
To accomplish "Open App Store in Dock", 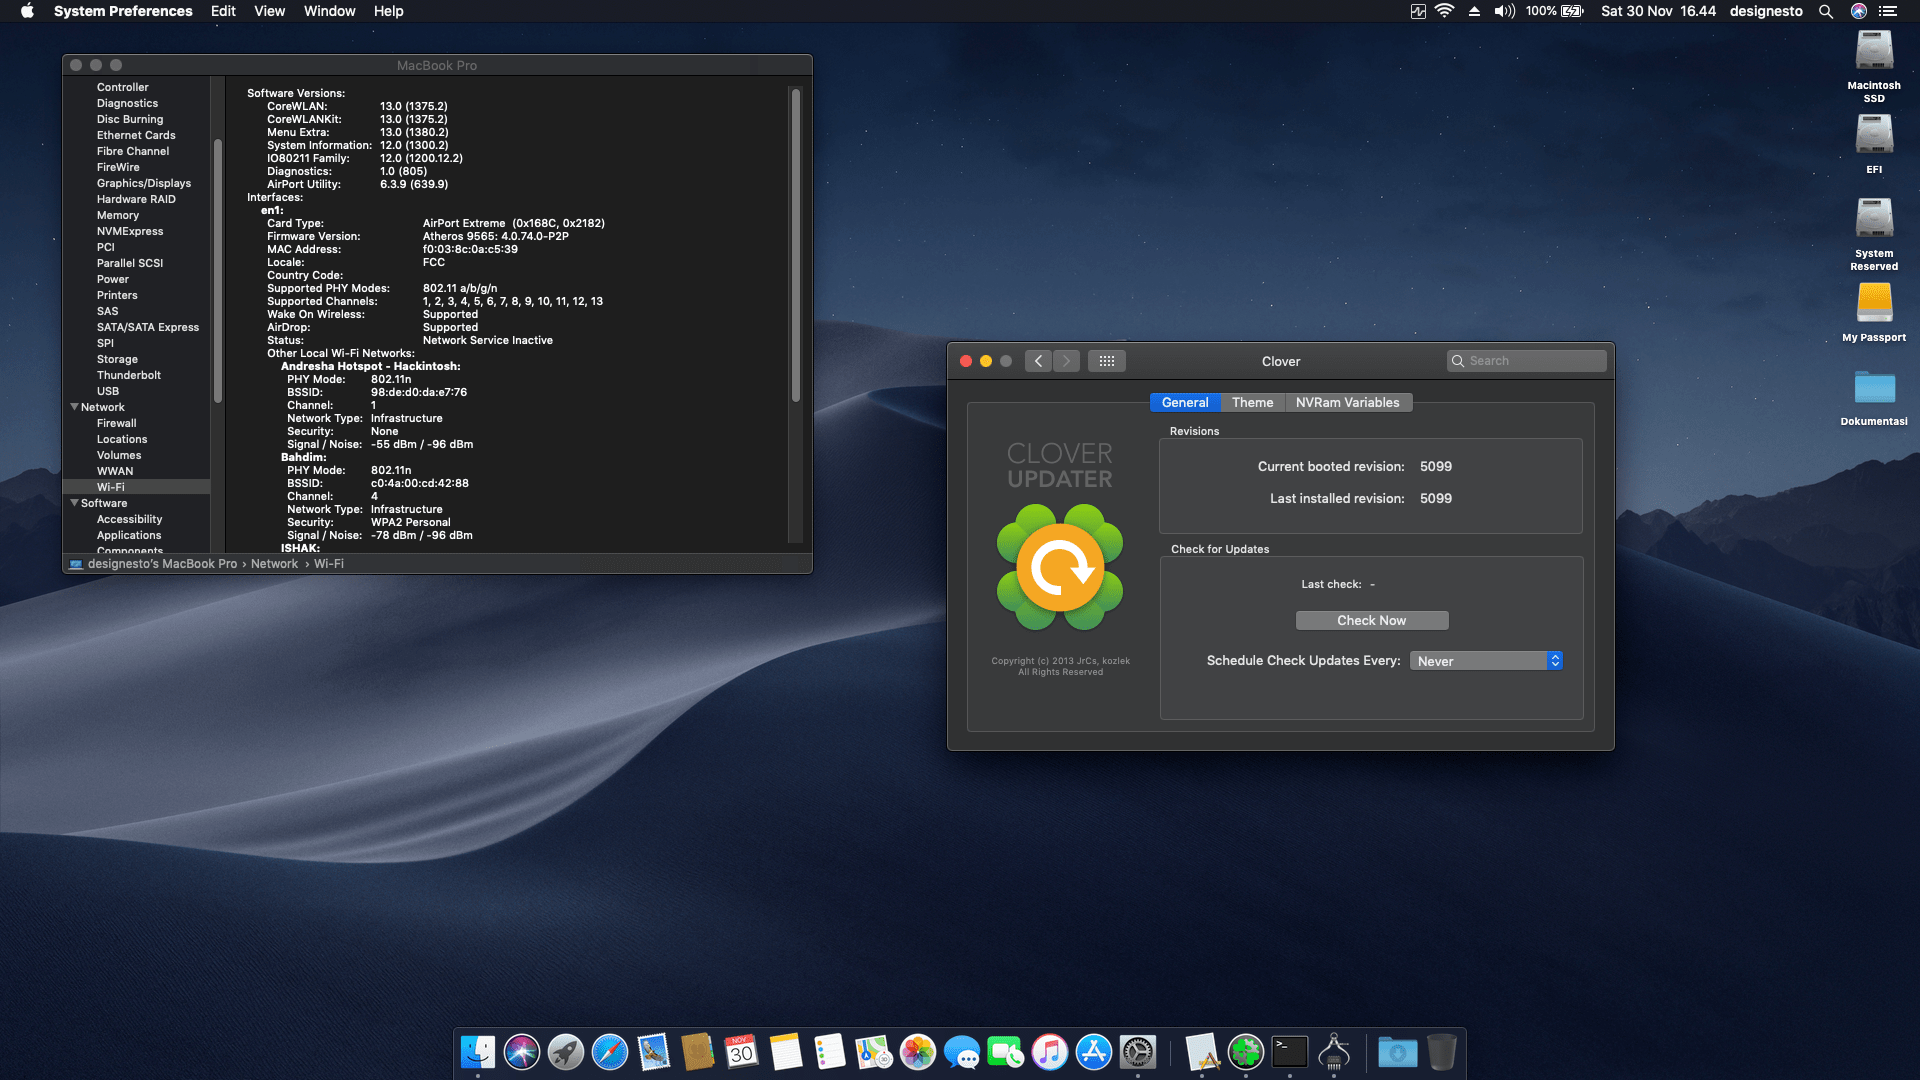I will pos(1094,1052).
